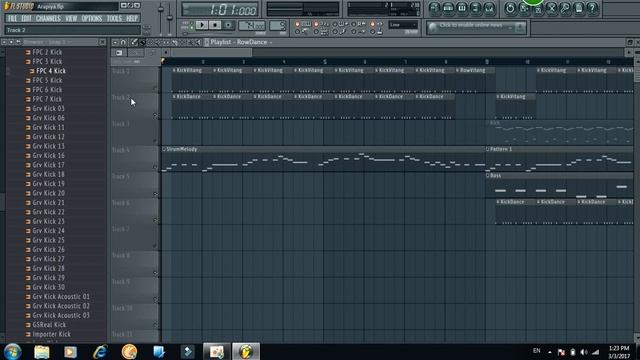This screenshot has width=640, height=360.
Task: Mute Track 4 using its small toggle
Action: coord(155,167)
